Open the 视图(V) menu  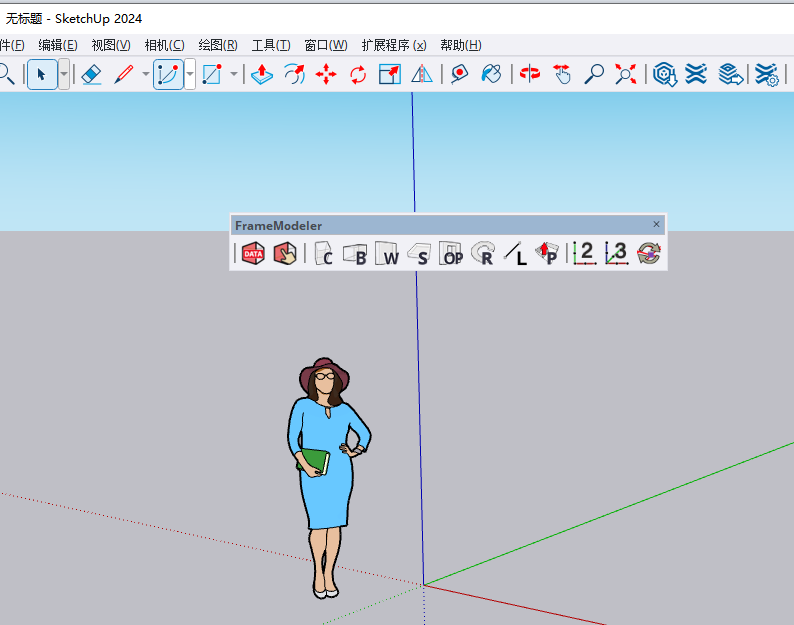tap(111, 45)
